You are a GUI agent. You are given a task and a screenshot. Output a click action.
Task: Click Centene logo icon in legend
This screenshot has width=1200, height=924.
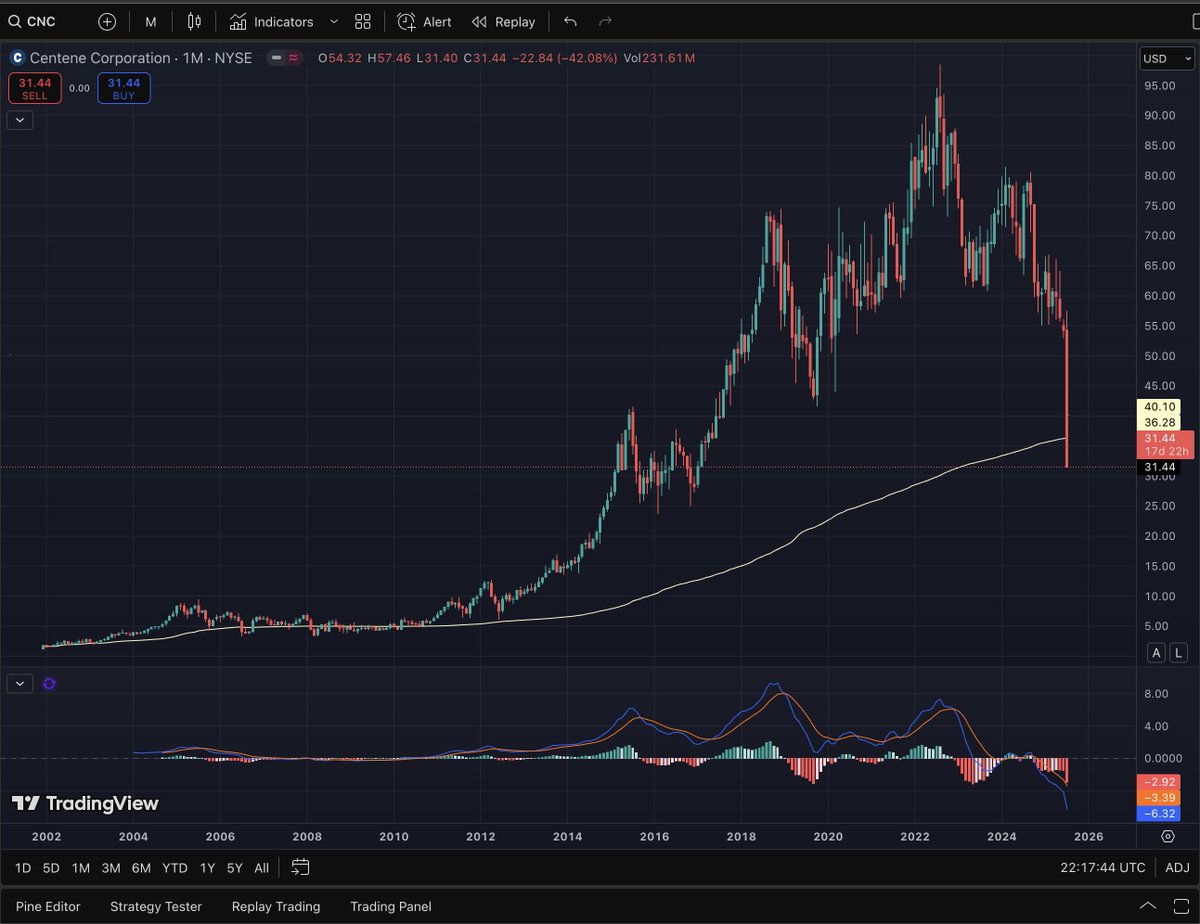[x=16, y=58]
